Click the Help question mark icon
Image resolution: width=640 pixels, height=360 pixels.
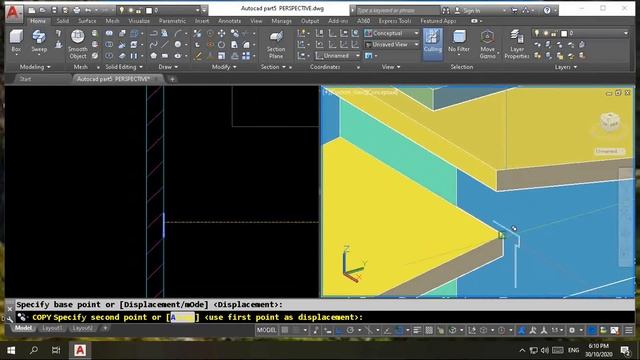point(547,10)
